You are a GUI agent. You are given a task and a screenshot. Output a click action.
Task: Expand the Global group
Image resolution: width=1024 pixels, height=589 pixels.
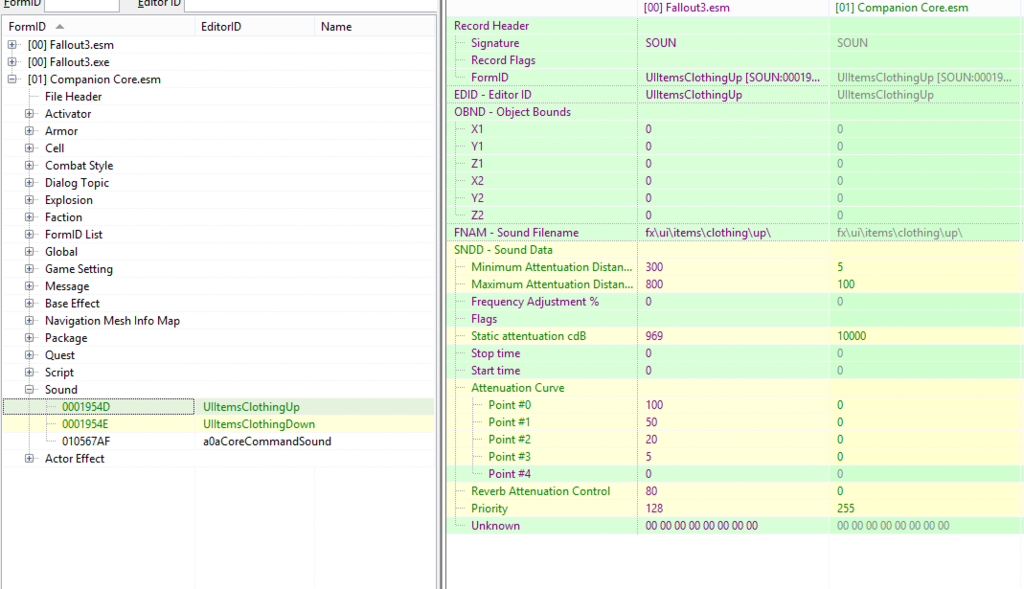29,251
